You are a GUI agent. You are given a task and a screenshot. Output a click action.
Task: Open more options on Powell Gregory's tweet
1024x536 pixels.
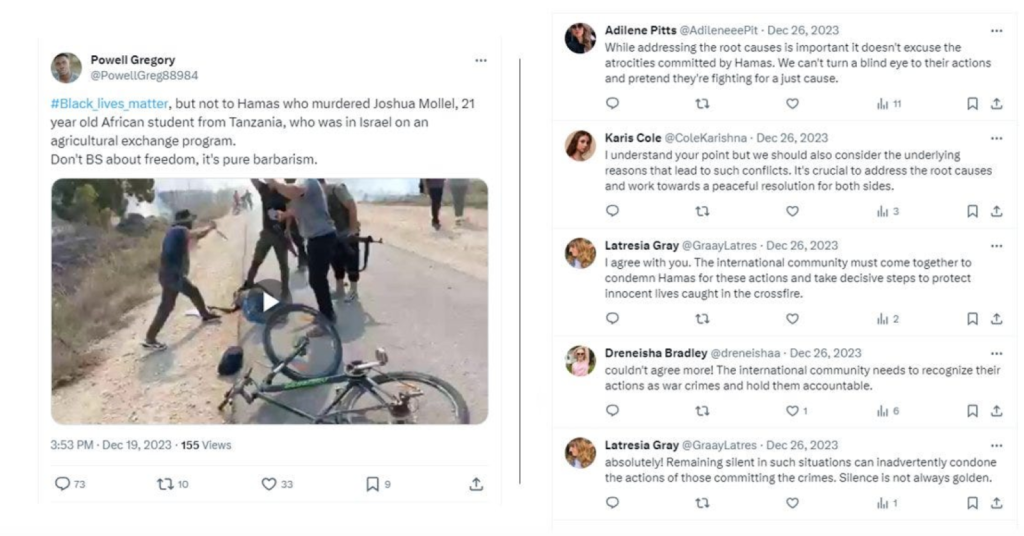point(481,61)
